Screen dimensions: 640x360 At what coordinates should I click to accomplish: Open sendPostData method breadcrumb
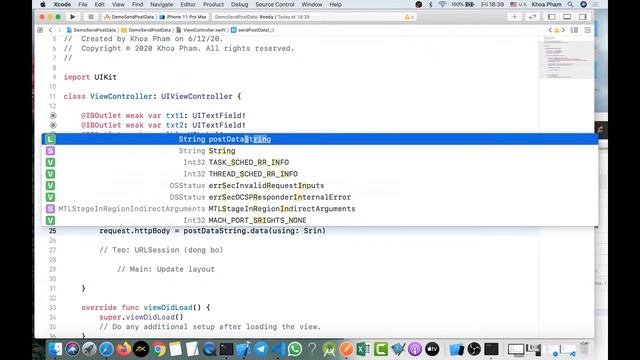(253, 30)
